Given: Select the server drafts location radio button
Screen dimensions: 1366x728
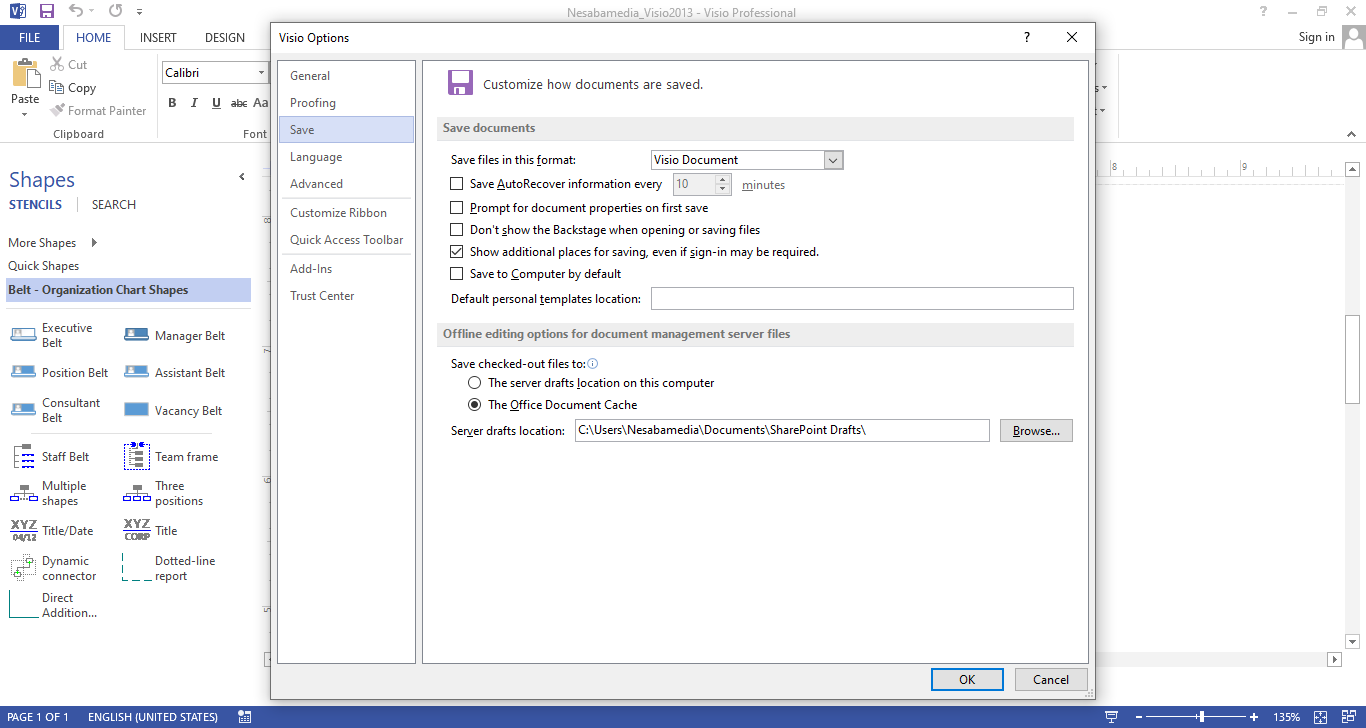Looking at the screenshot, I should pos(475,383).
